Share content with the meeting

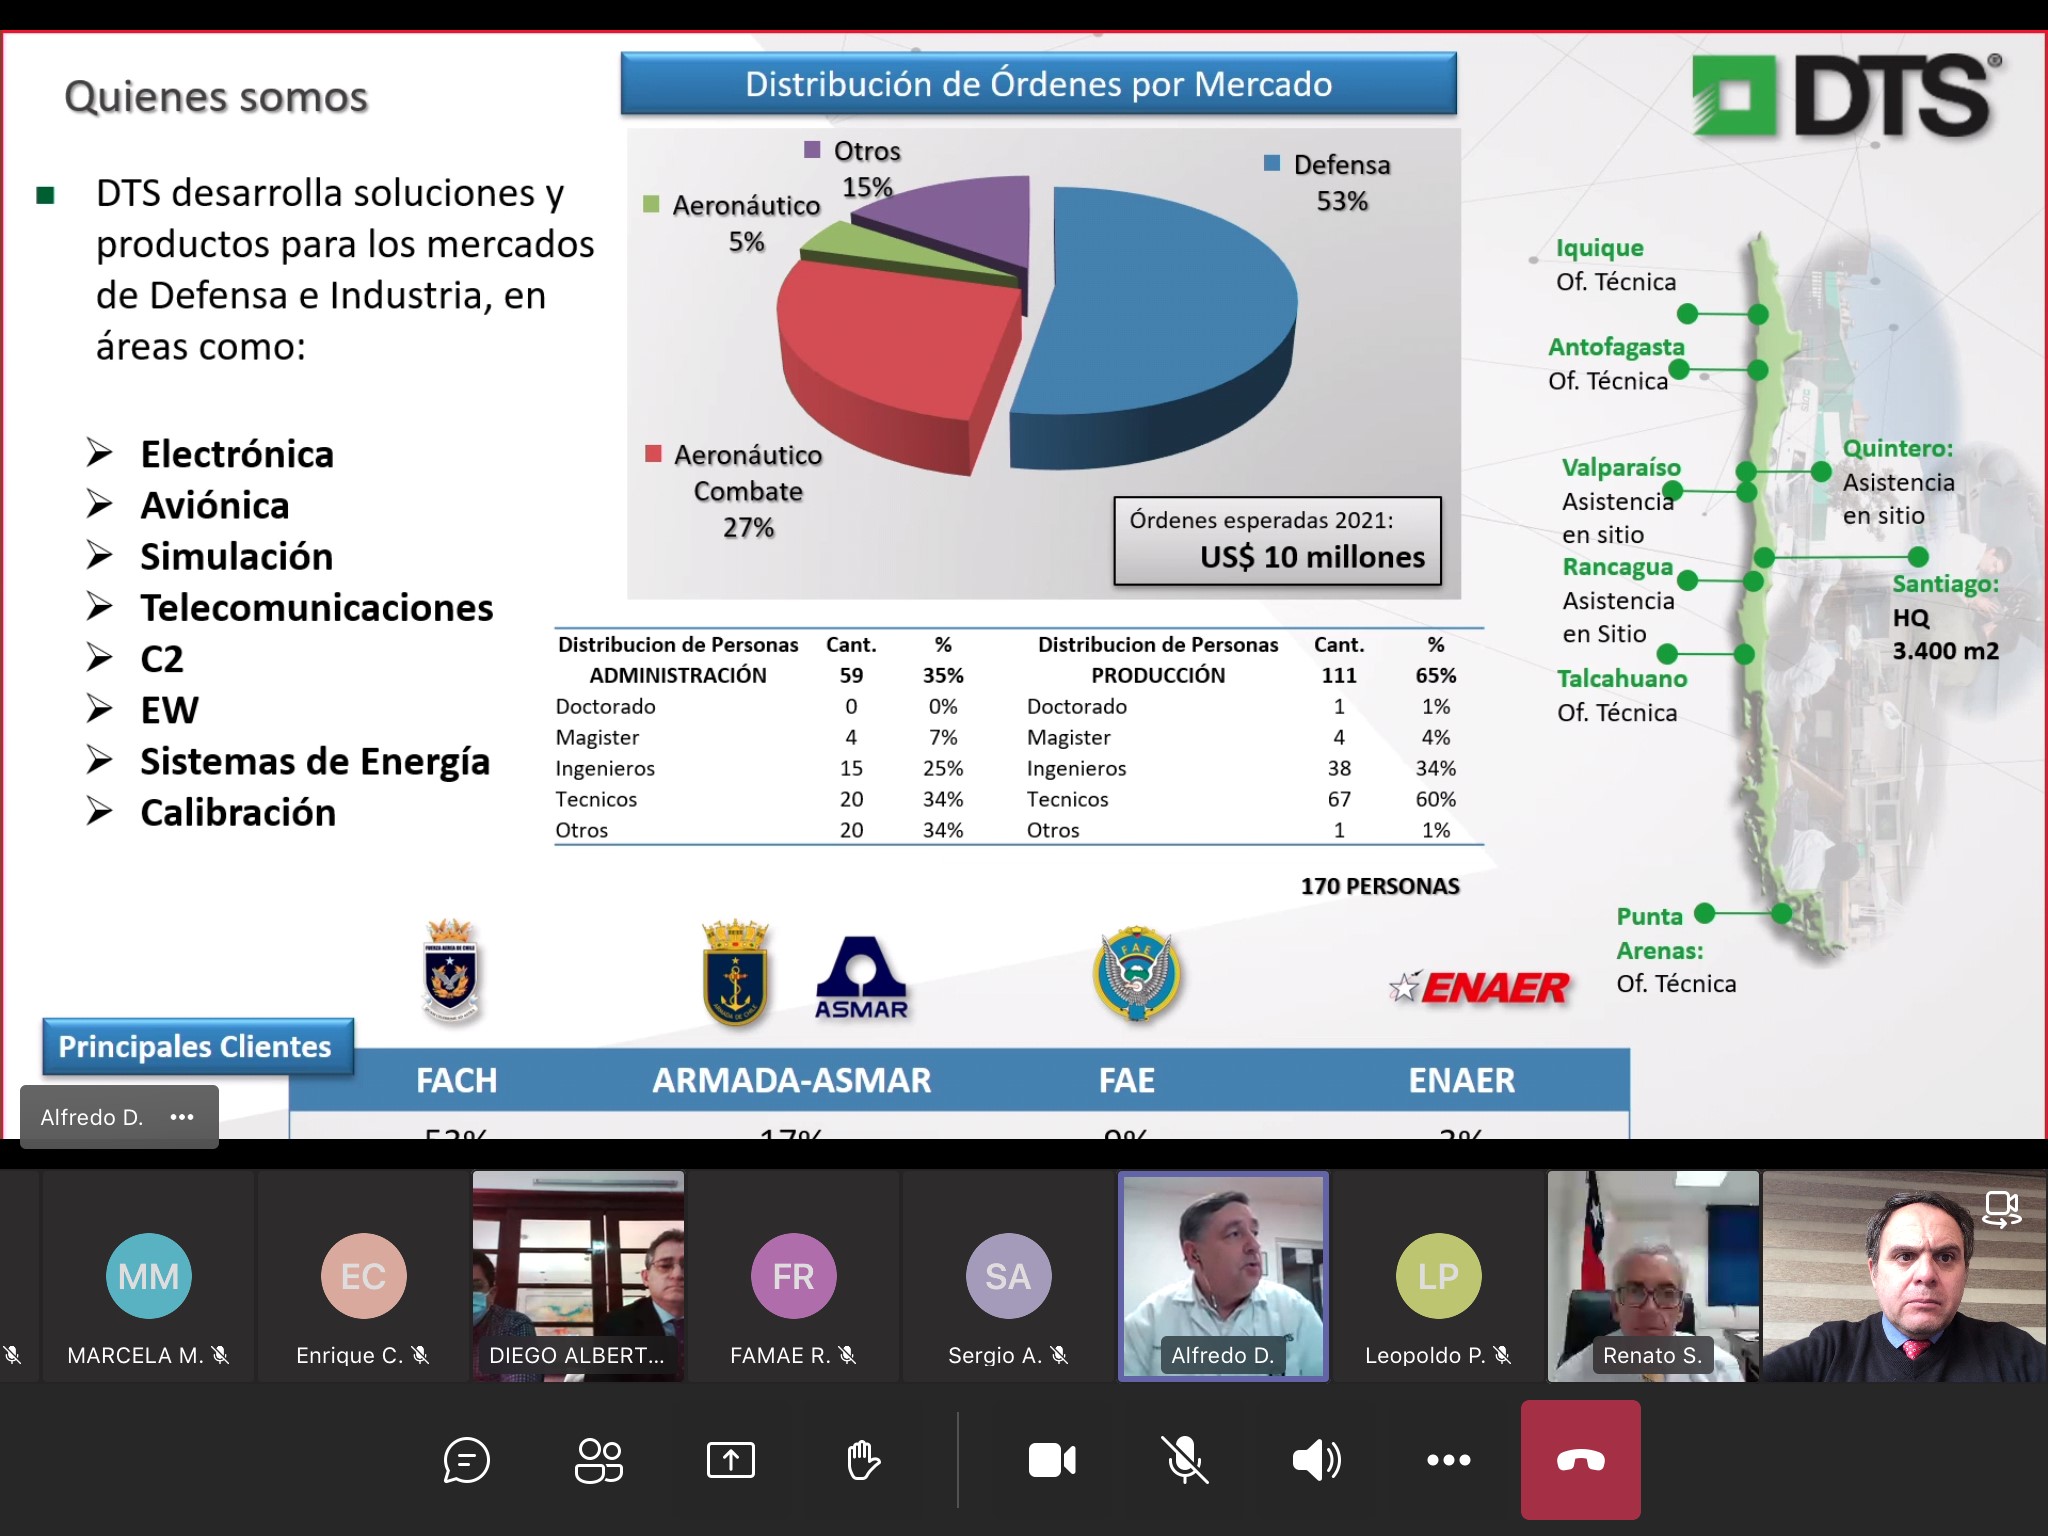pos(731,1460)
